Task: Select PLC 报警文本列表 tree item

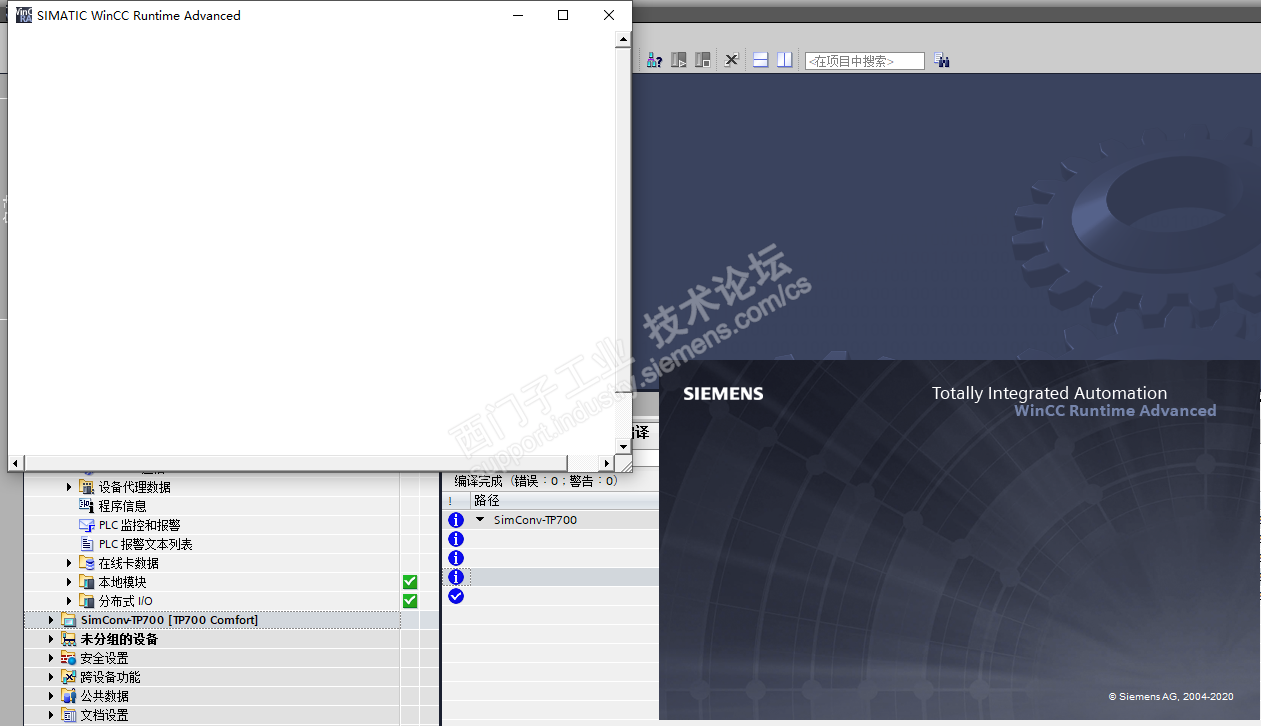Action: tap(145, 544)
